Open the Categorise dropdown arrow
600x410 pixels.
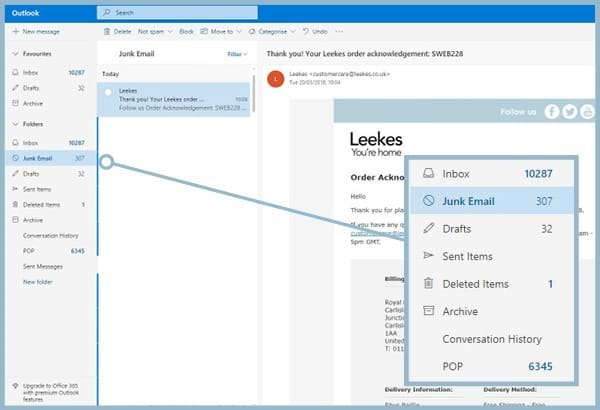click(293, 31)
